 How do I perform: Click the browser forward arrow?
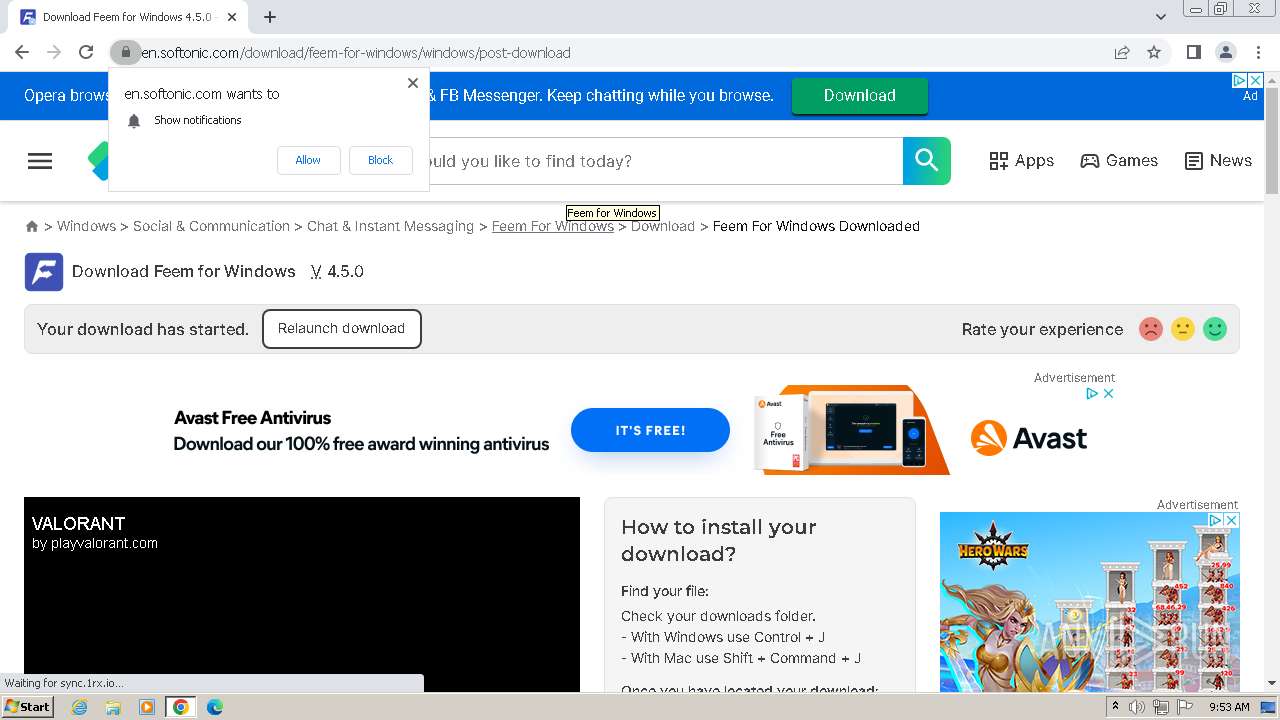tap(54, 52)
